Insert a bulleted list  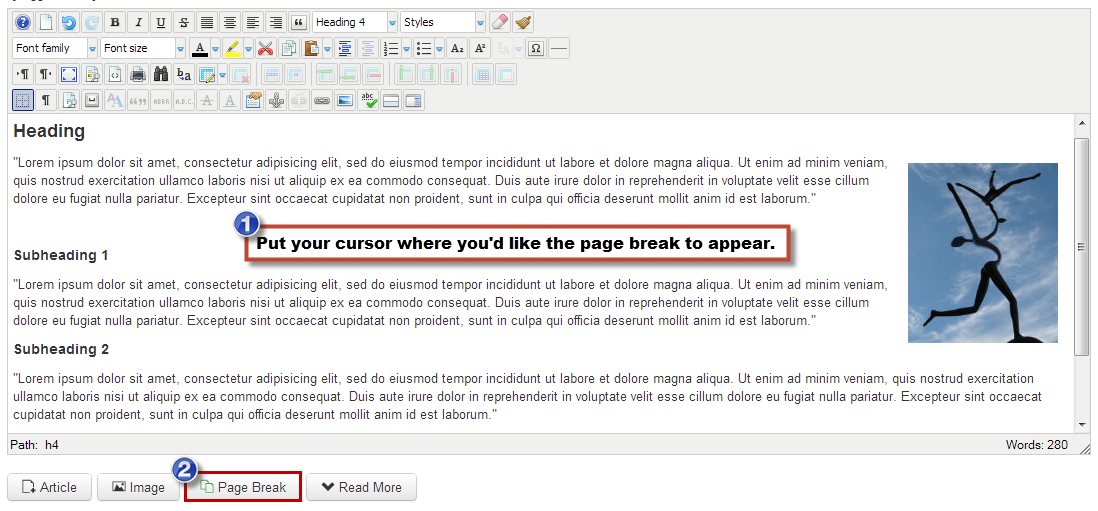(x=424, y=49)
